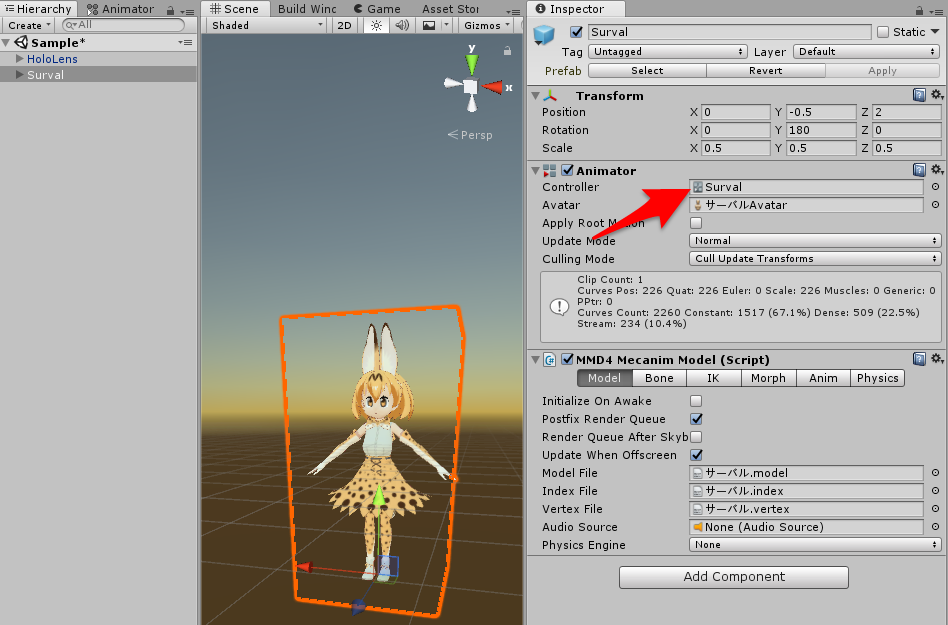This screenshot has width=948, height=625.
Task: Switch to Asset Store tab
Action: coord(450,9)
